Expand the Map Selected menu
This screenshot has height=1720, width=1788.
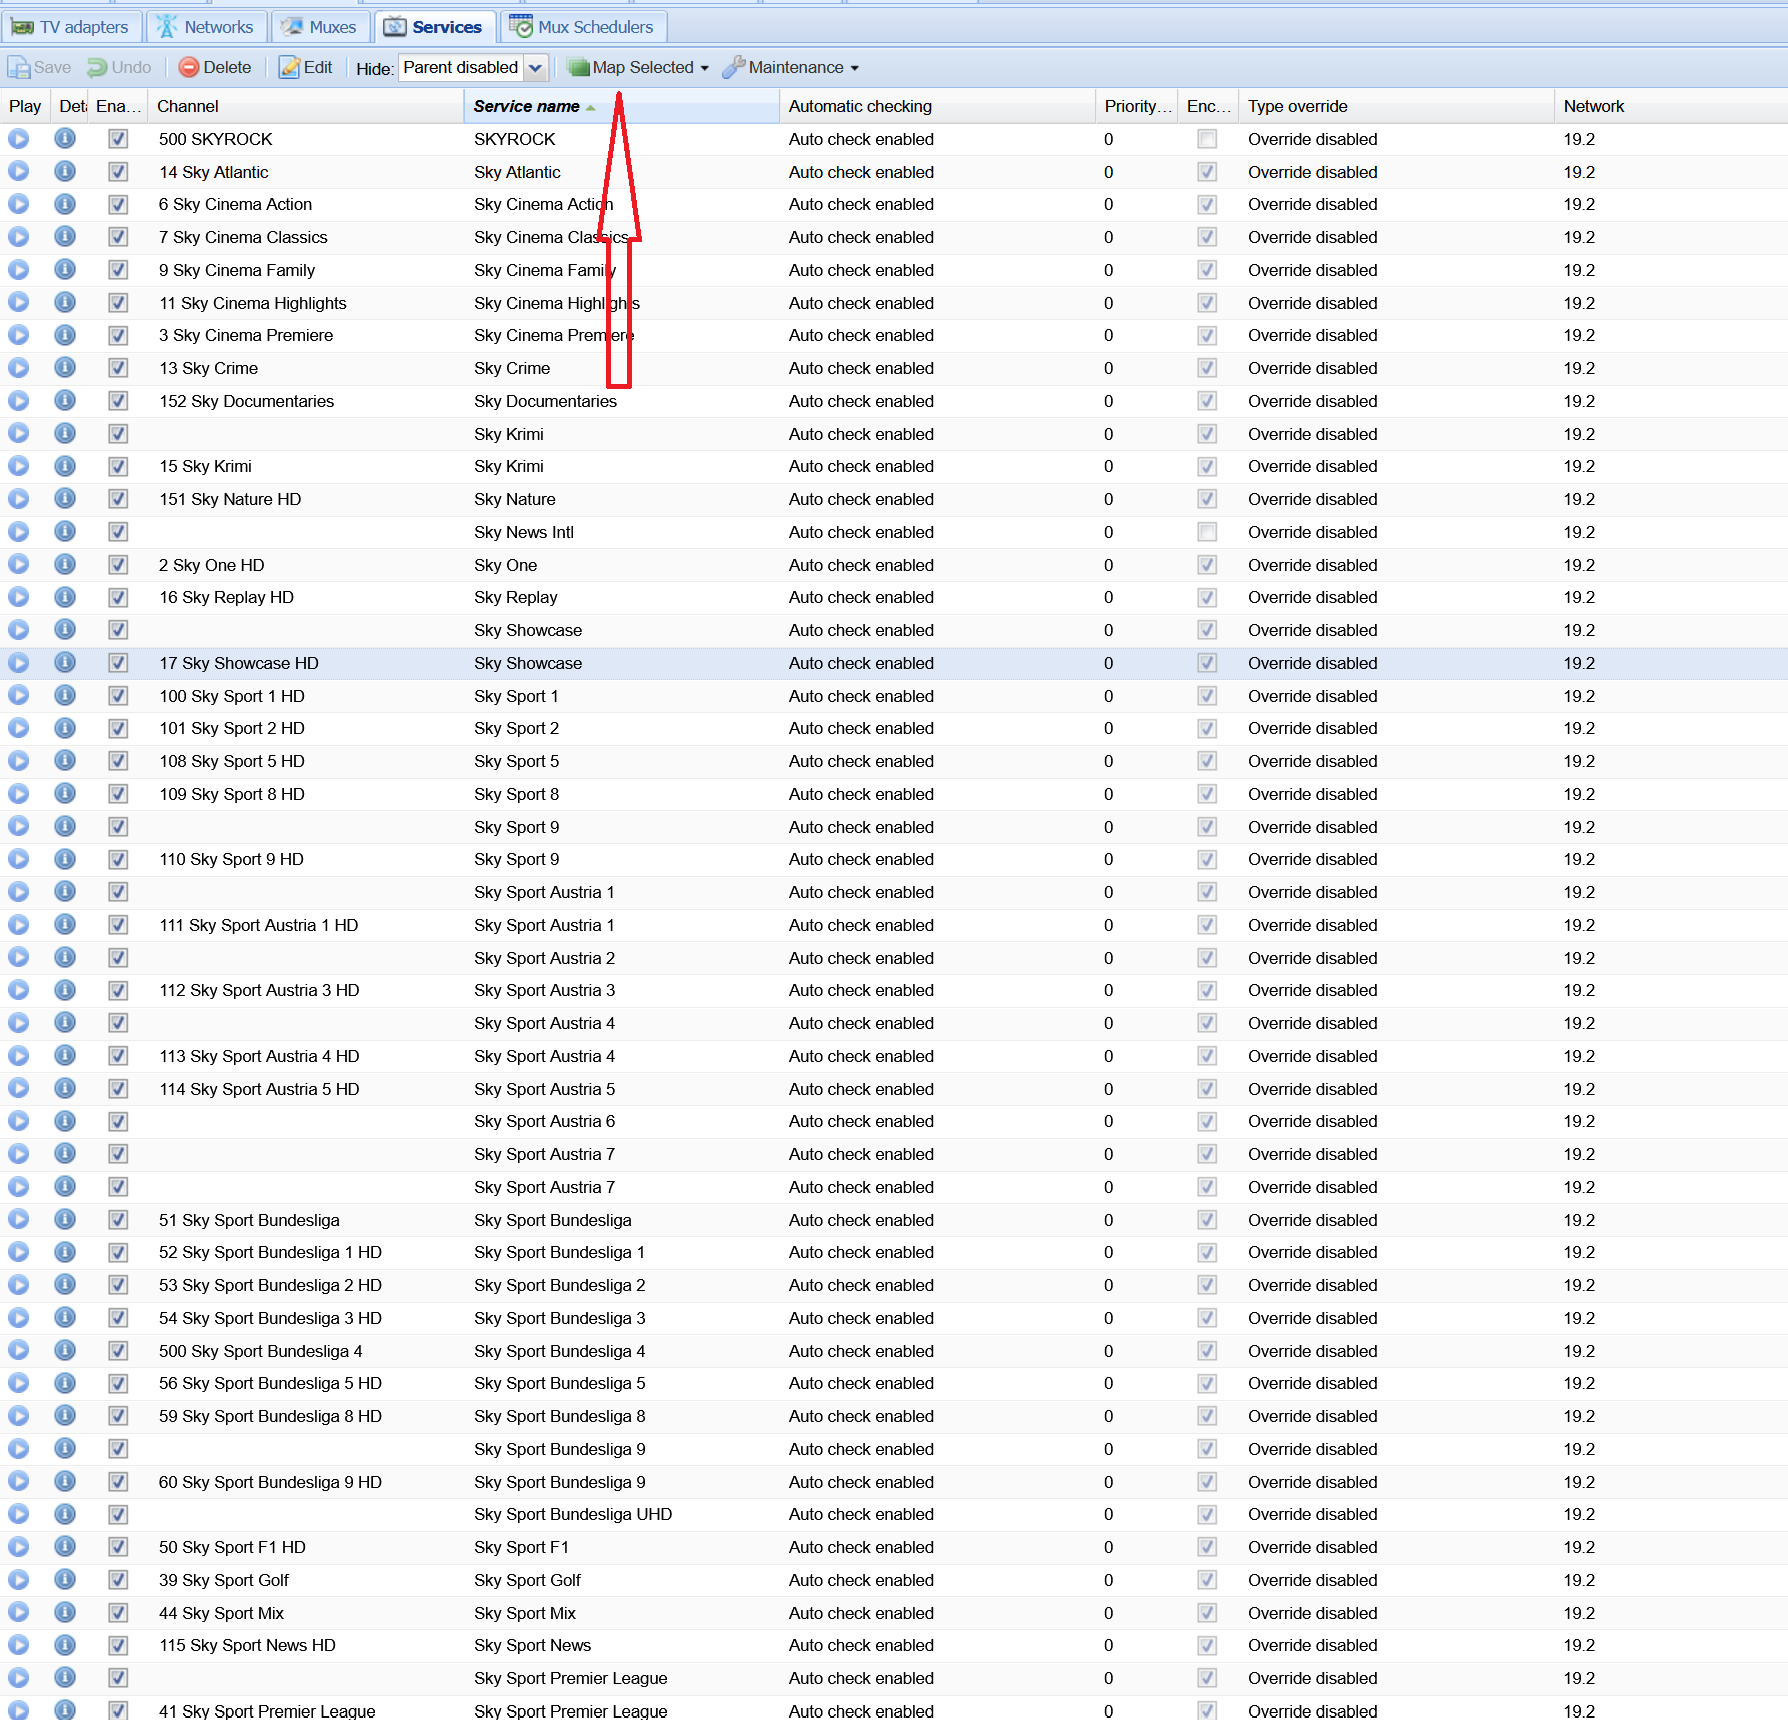pos(638,67)
